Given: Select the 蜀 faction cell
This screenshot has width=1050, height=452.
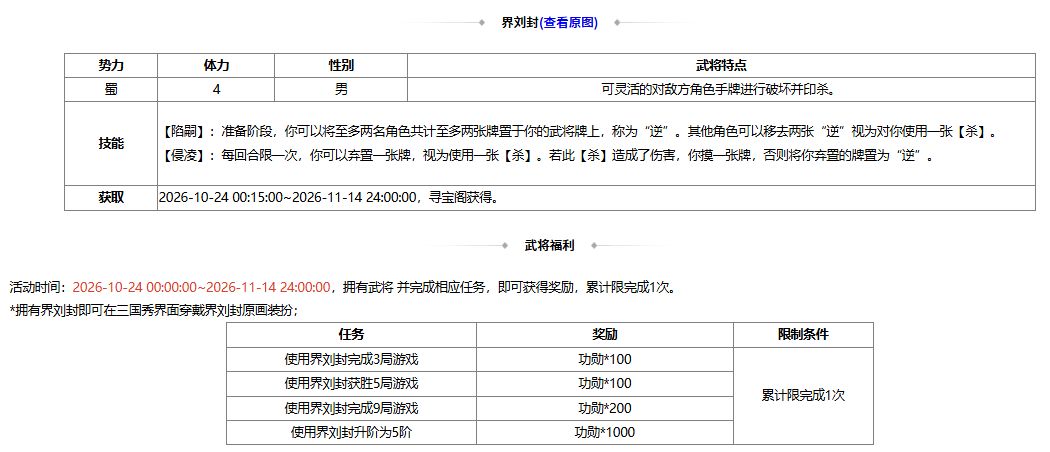Looking at the screenshot, I should (x=111, y=90).
